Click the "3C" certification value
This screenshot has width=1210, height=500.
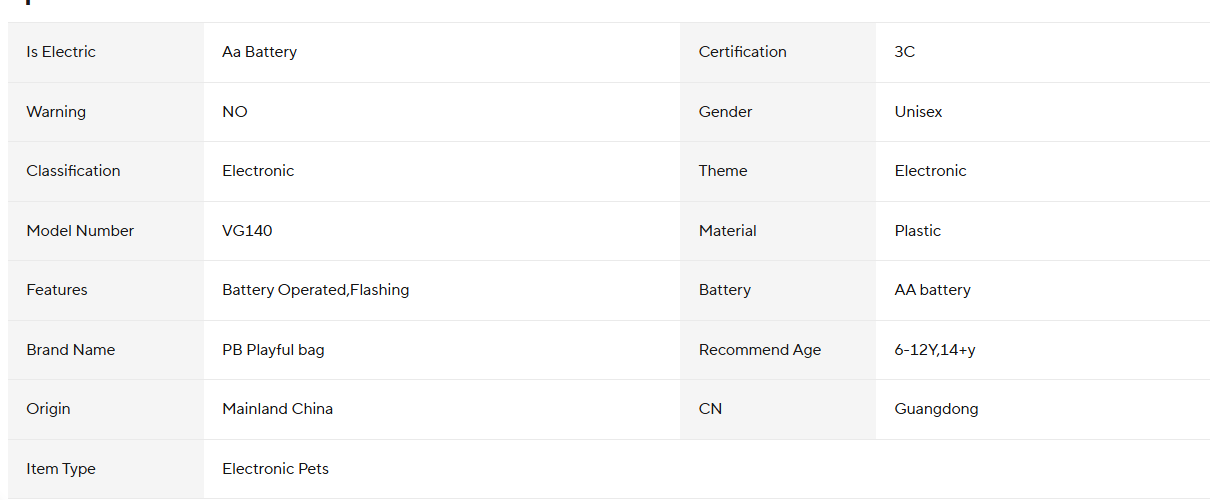click(904, 52)
